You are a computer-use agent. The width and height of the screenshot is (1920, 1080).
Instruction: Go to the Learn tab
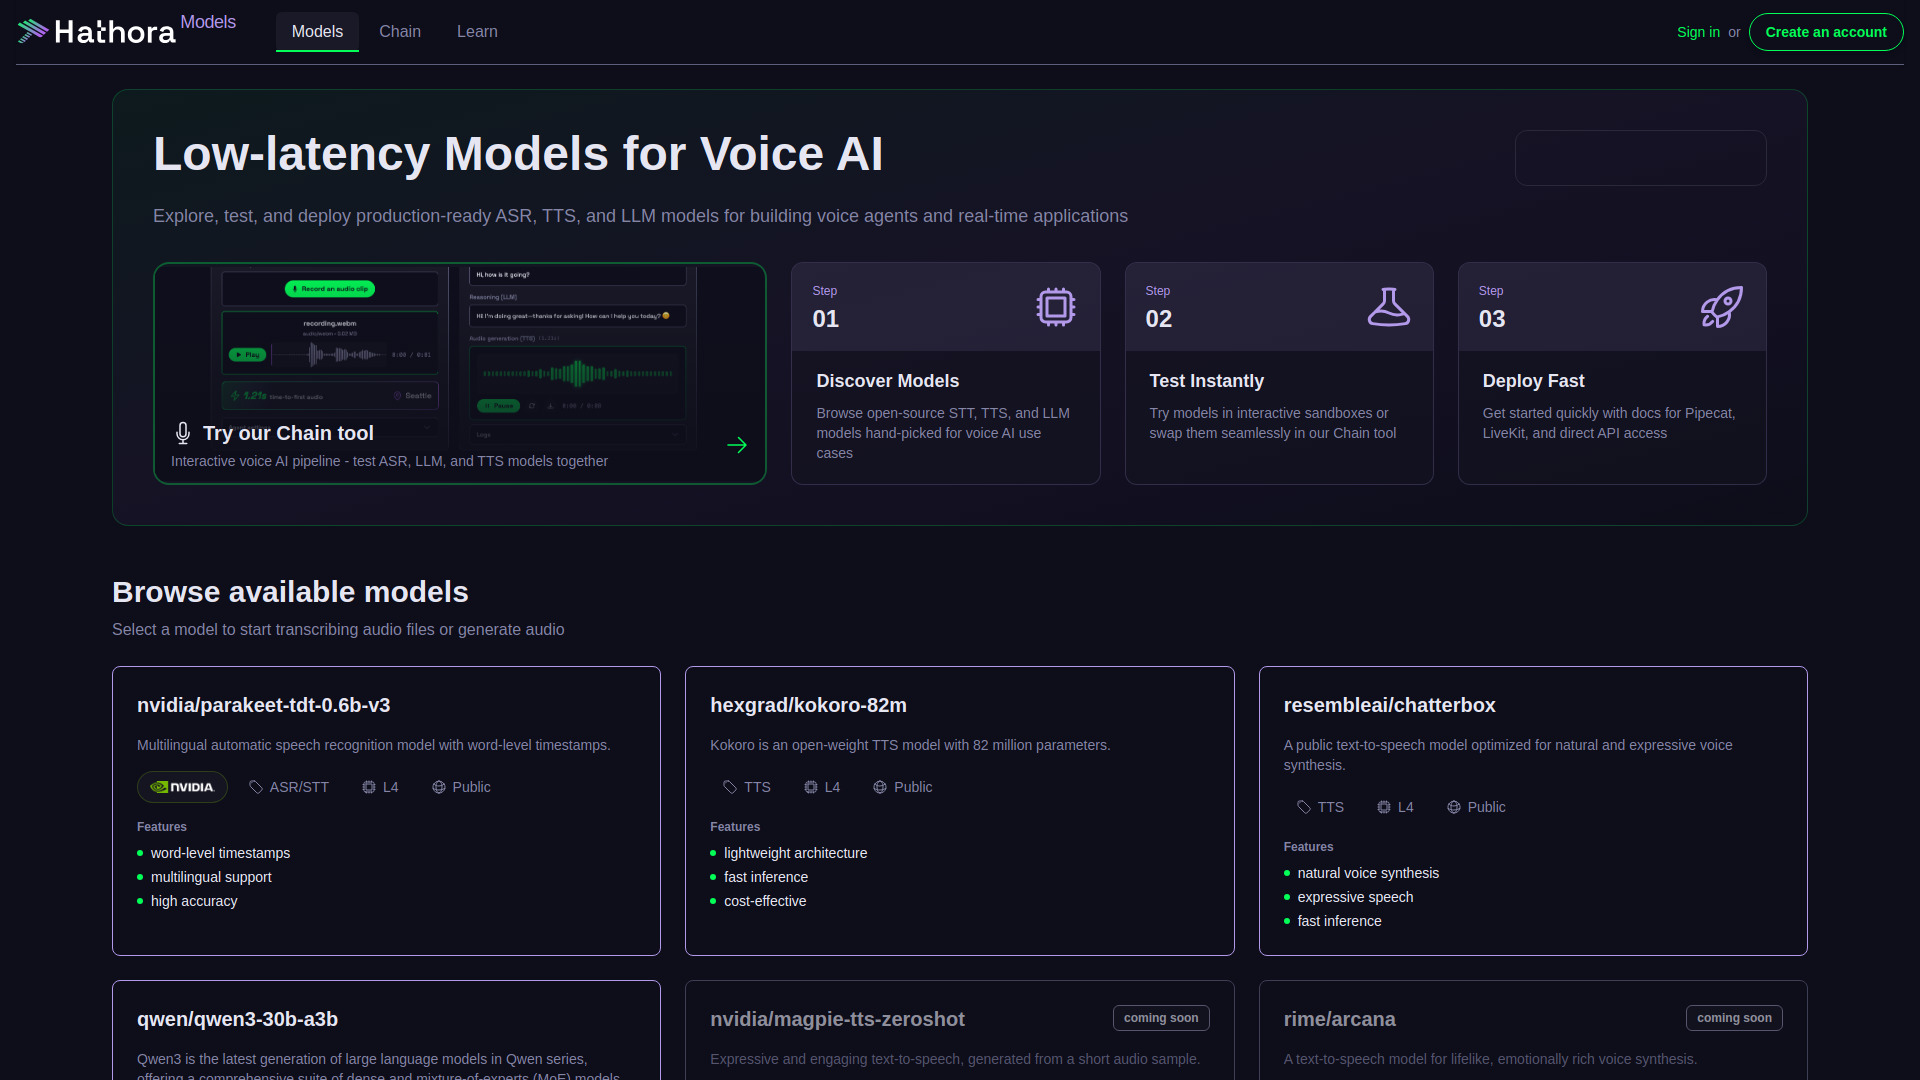[477, 32]
